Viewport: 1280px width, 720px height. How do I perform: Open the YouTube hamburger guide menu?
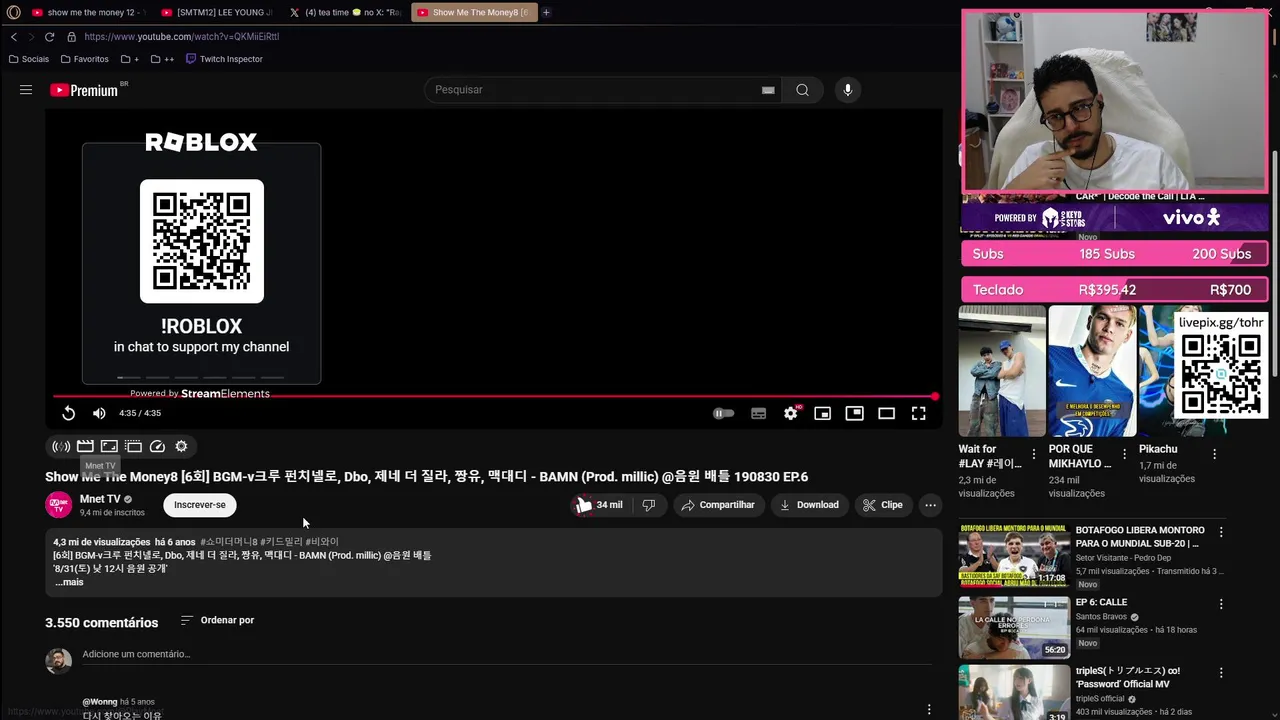(x=26, y=90)
